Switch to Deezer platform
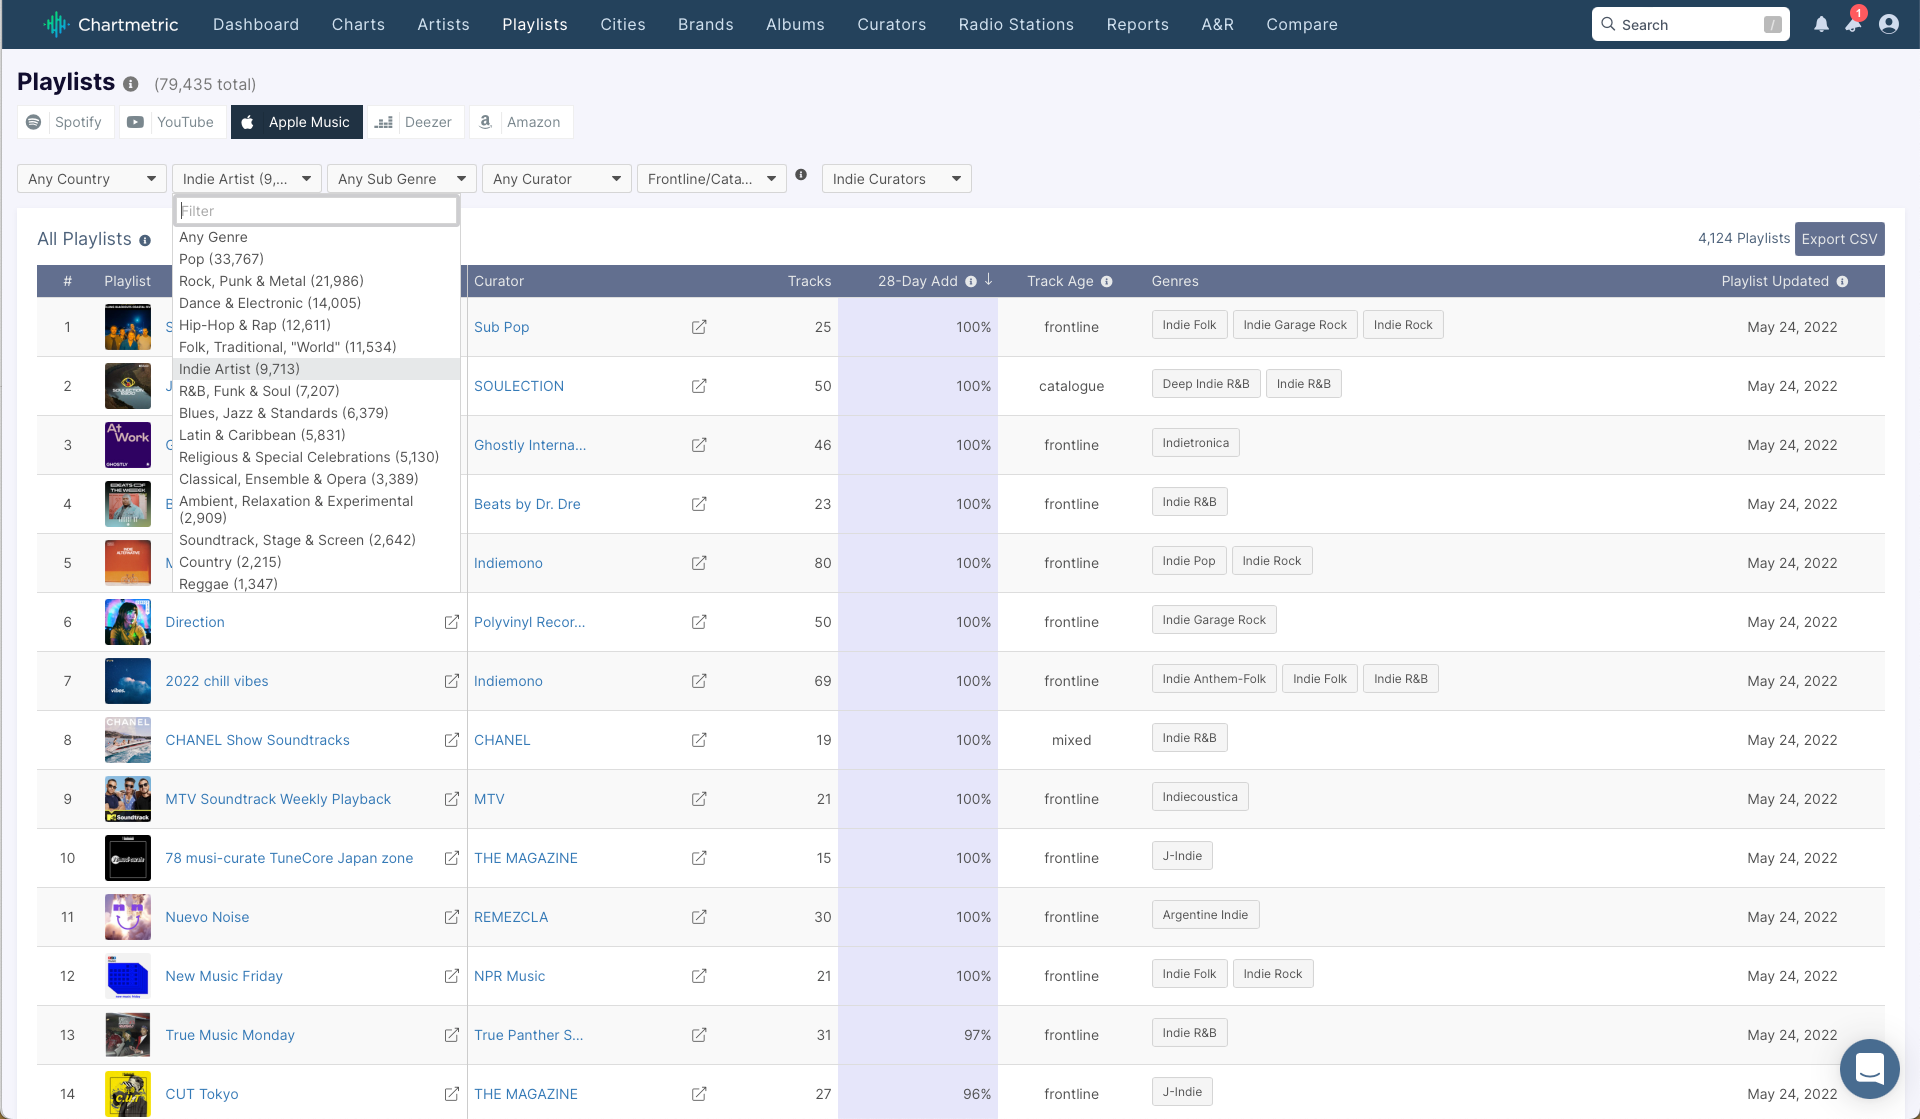The image size is (1920, 1119). pyautogui.click(x=415, y=122)
